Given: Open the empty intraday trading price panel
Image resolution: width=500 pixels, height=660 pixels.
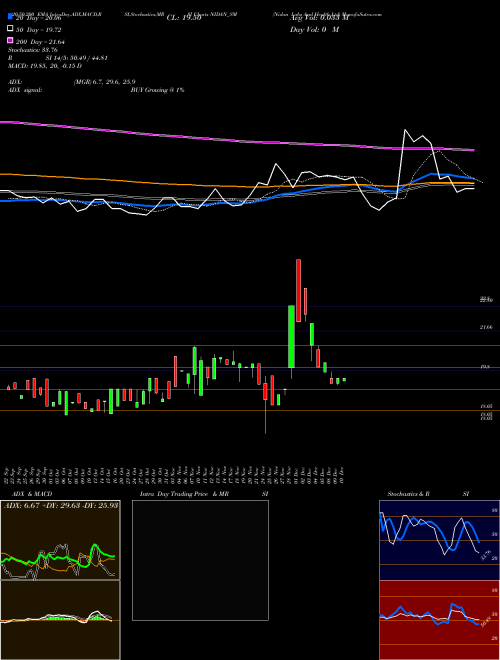Looking at the screenshot, I should [x=200, y=560].
